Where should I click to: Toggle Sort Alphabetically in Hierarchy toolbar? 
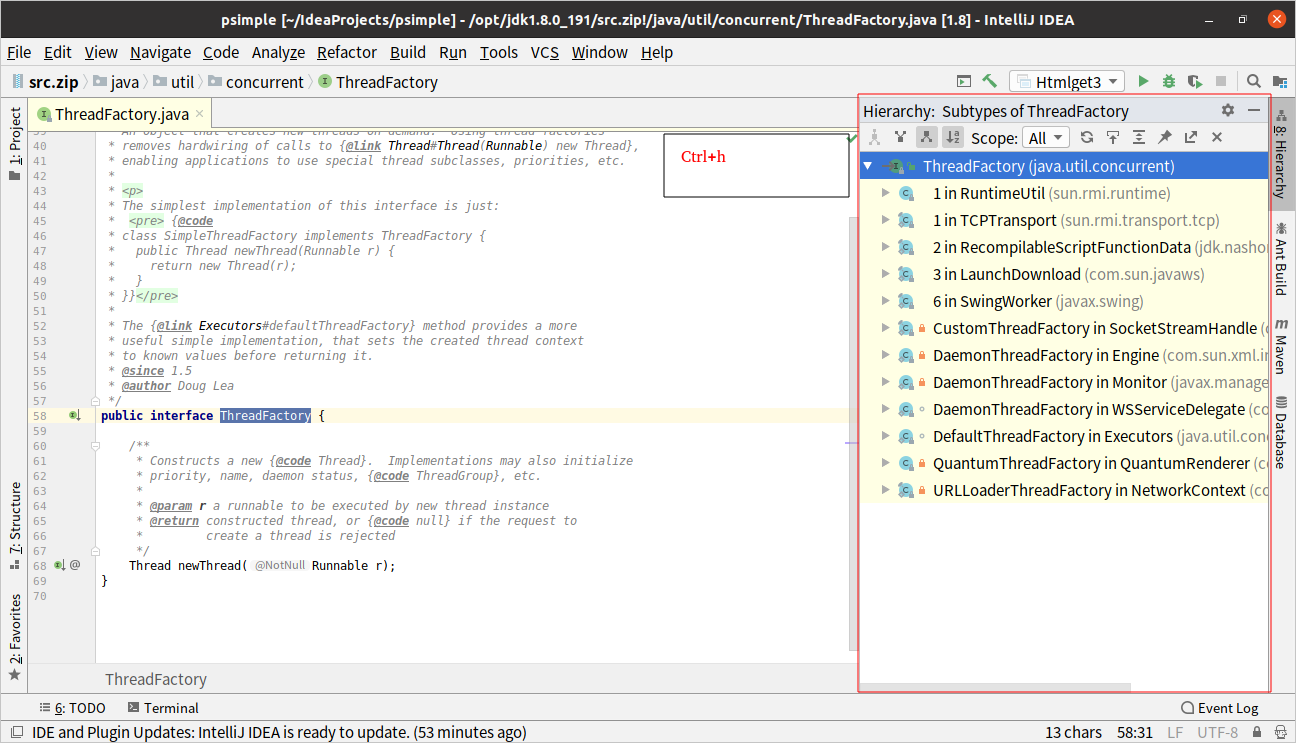tap(953, 138)
